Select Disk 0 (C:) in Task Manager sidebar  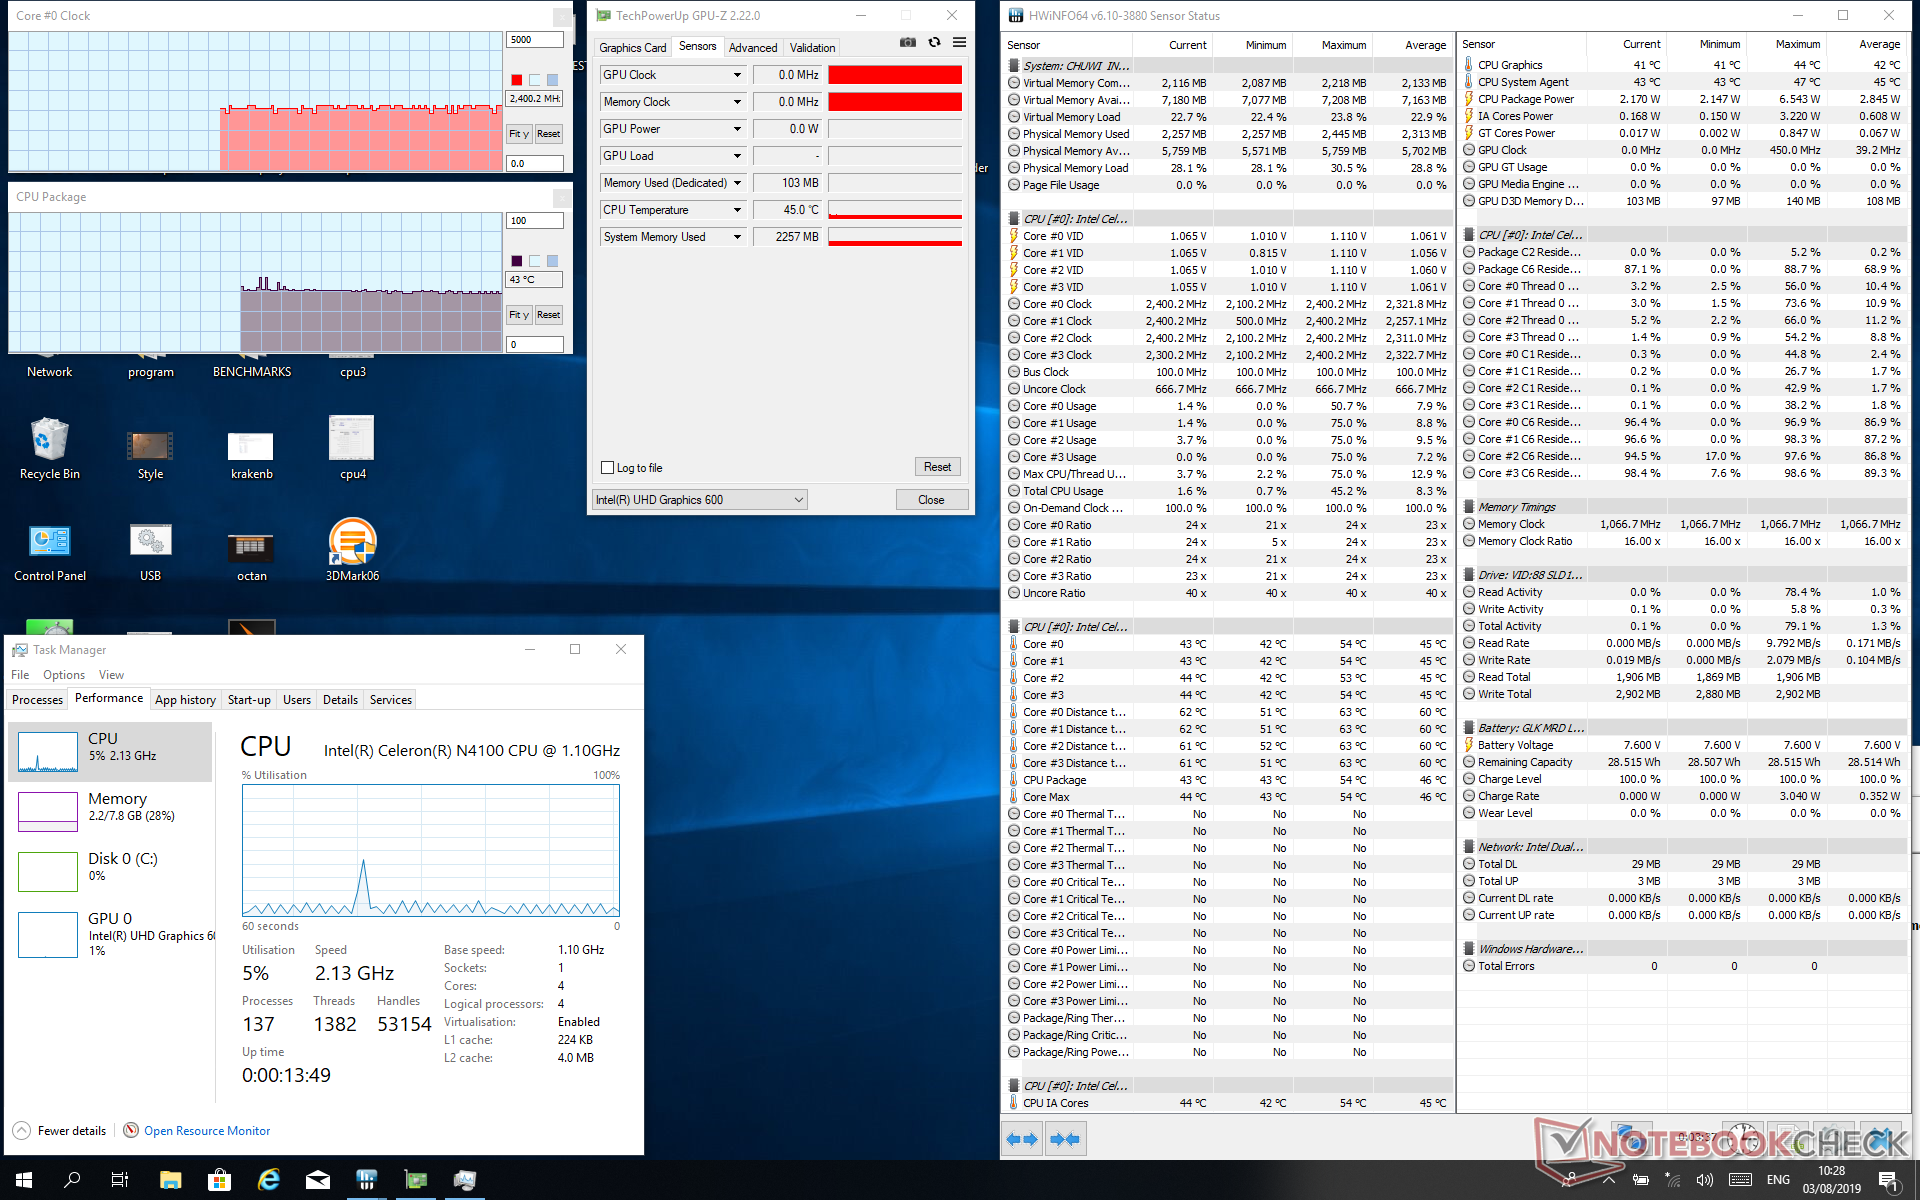point(110,871)
